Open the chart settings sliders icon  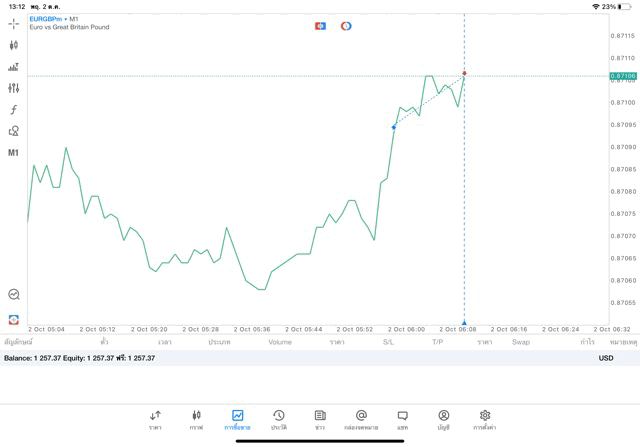13,88
